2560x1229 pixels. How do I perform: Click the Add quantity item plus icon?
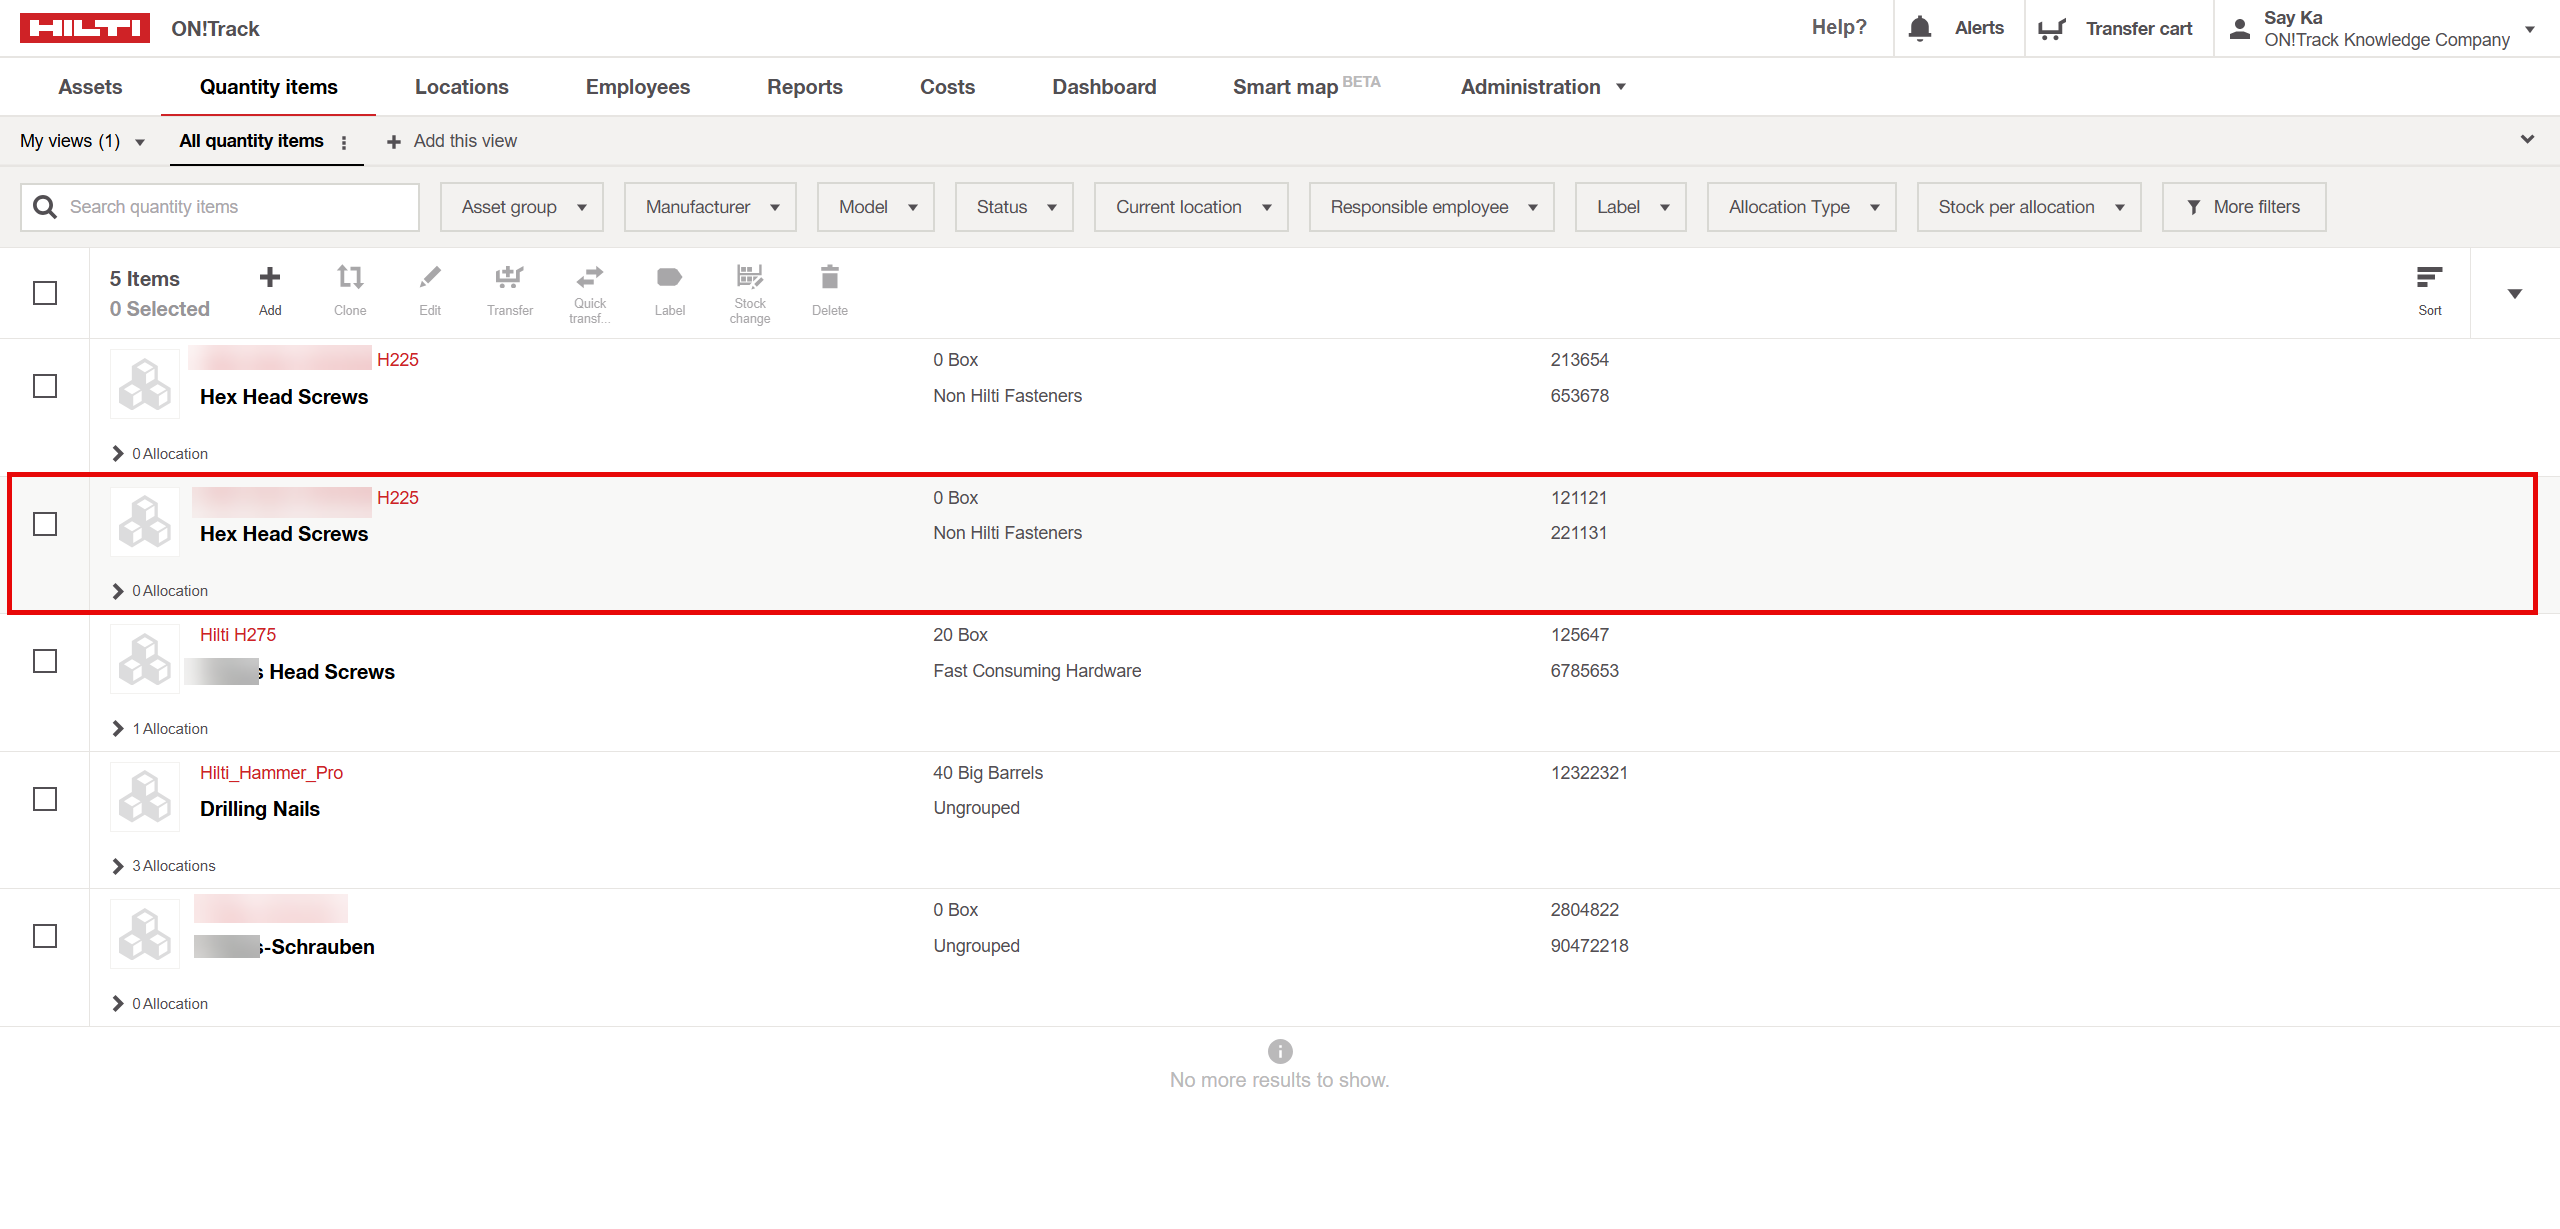click(269, 278)
